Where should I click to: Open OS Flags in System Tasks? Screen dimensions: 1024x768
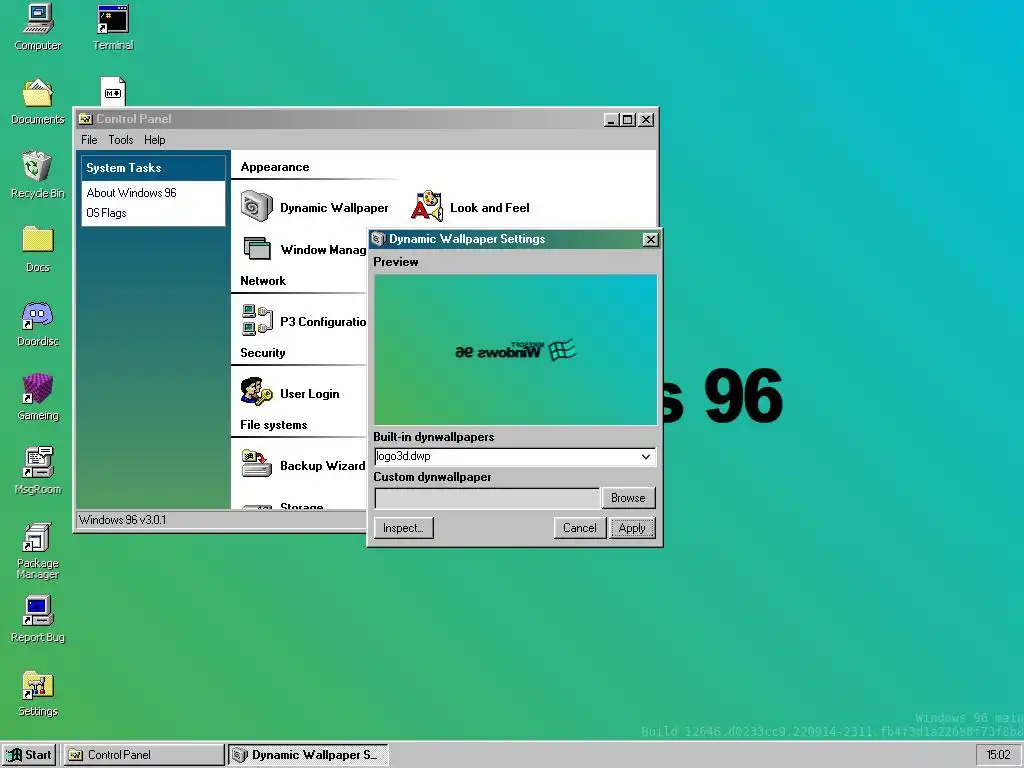(106, 213)
